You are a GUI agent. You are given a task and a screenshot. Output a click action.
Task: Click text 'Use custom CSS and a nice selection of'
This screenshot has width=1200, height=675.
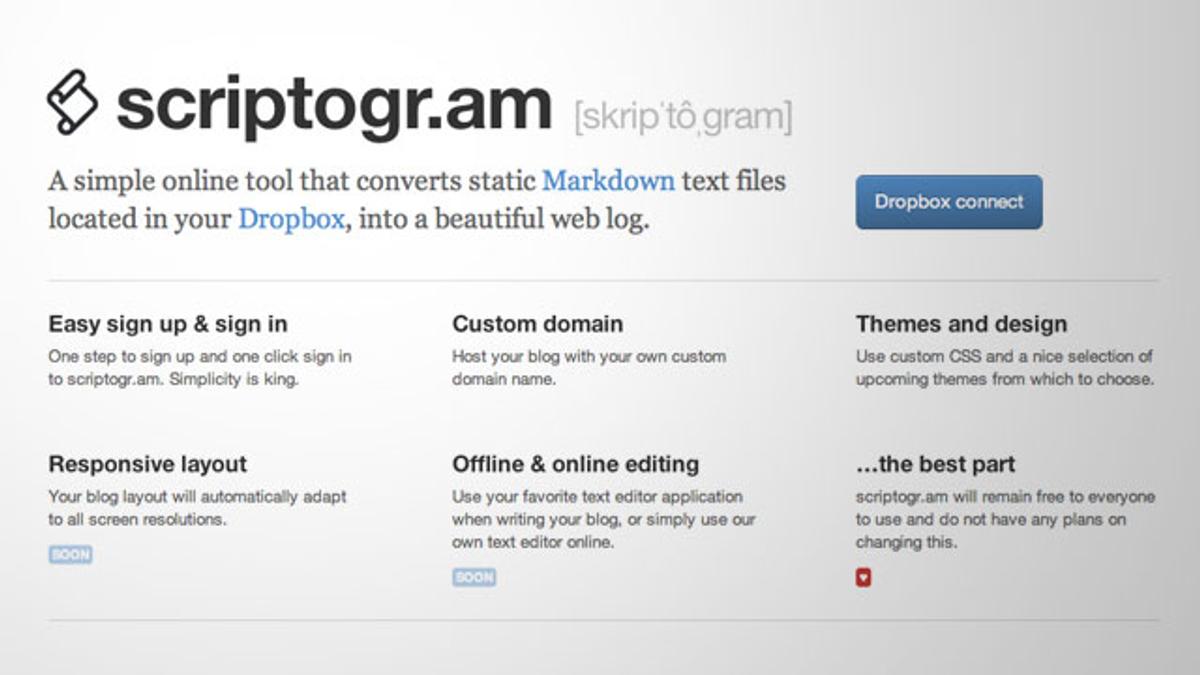tap(1004, 356)
